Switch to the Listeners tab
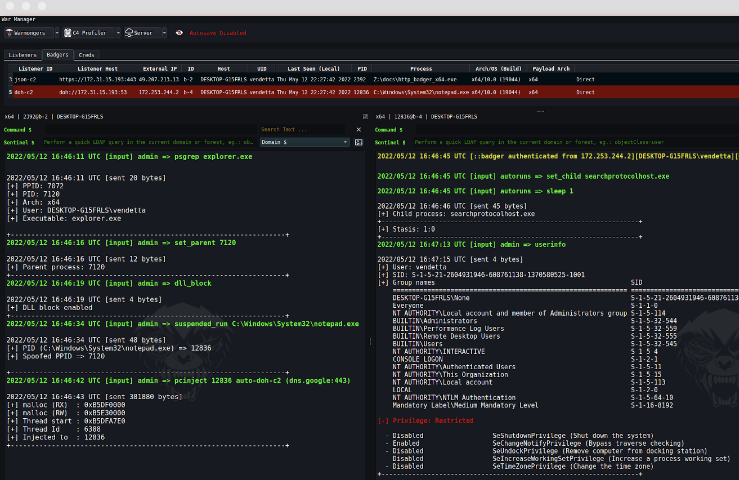This screenshot has height=480, width=739. 23,55
